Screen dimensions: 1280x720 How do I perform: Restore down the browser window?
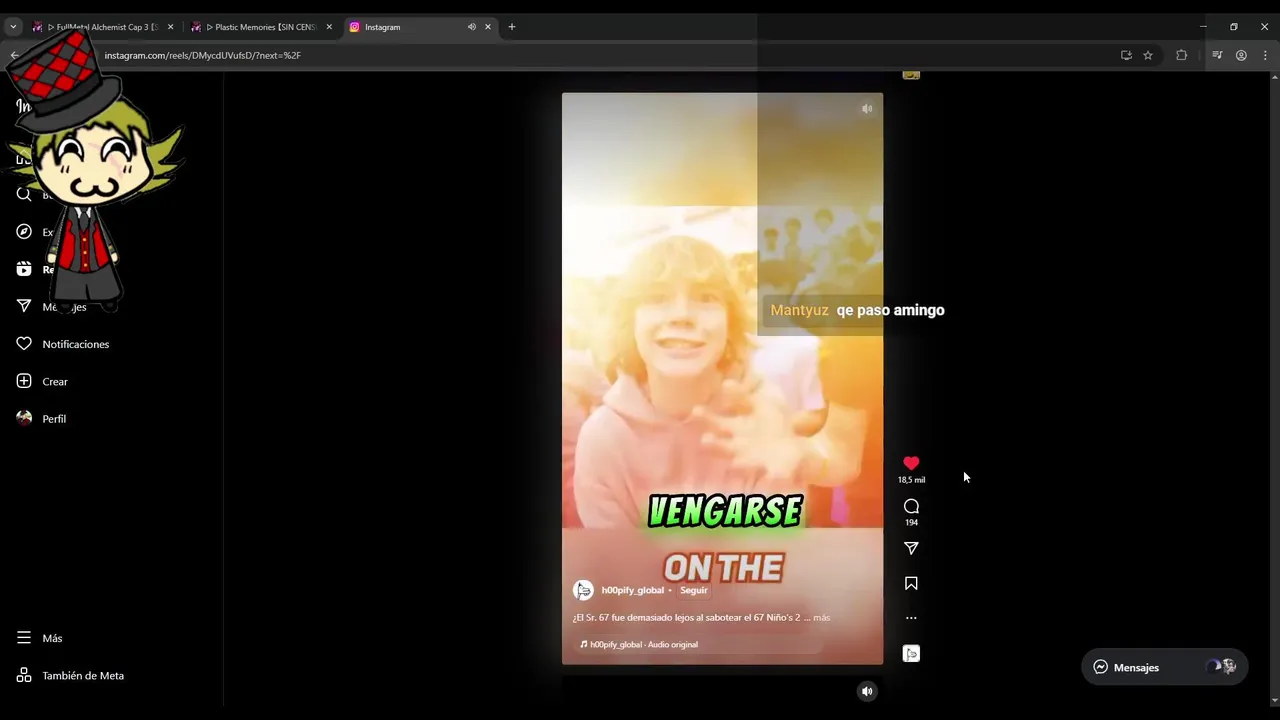[1234, 27]
